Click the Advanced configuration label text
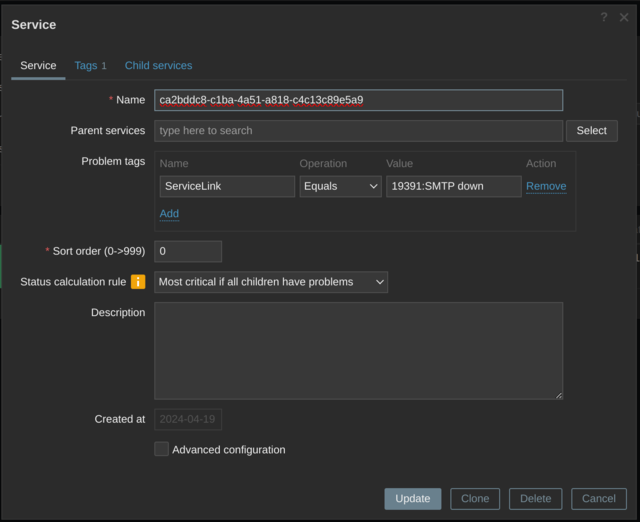This screenshot has width=640, height=522. (229, 450)
